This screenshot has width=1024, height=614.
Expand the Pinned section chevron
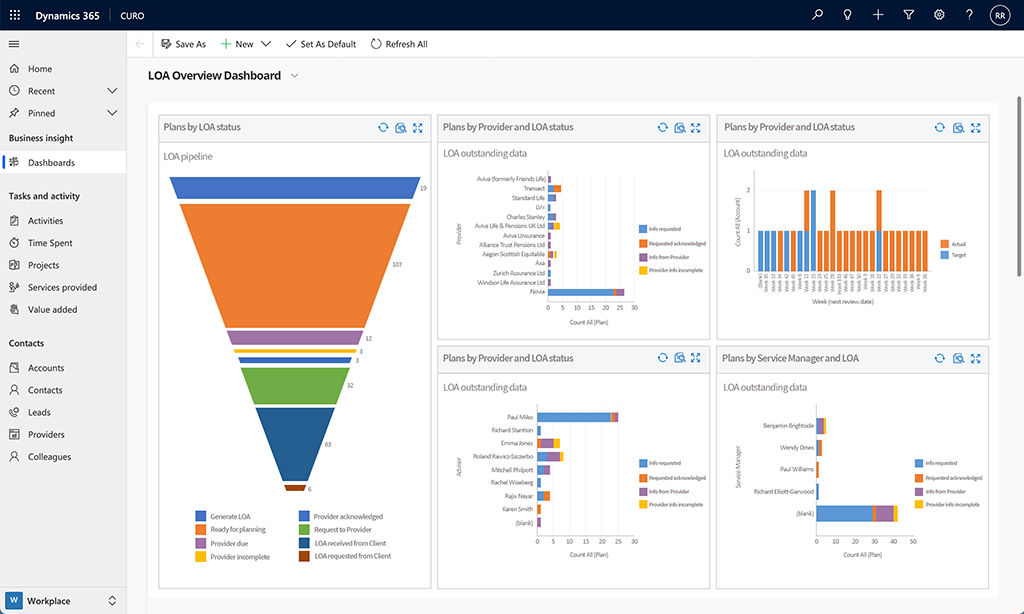(112, 113)
